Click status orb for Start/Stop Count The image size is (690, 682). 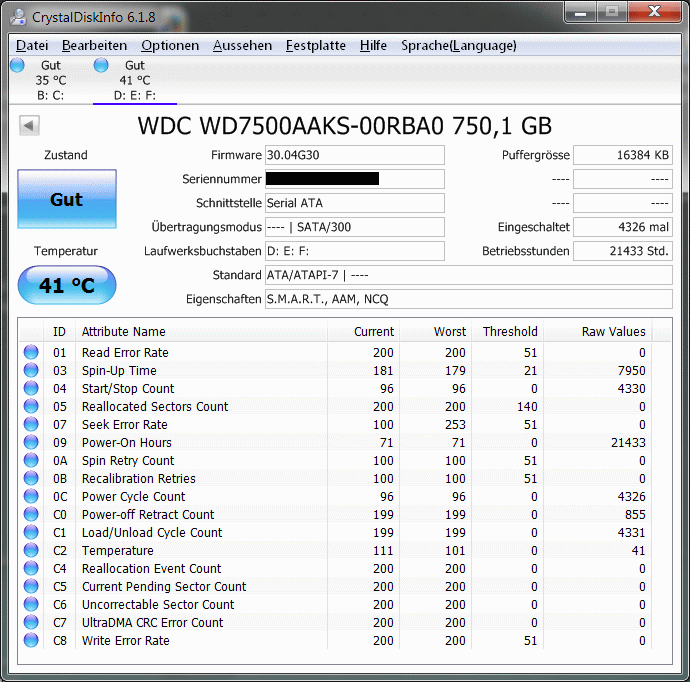(x=31, y=389)
